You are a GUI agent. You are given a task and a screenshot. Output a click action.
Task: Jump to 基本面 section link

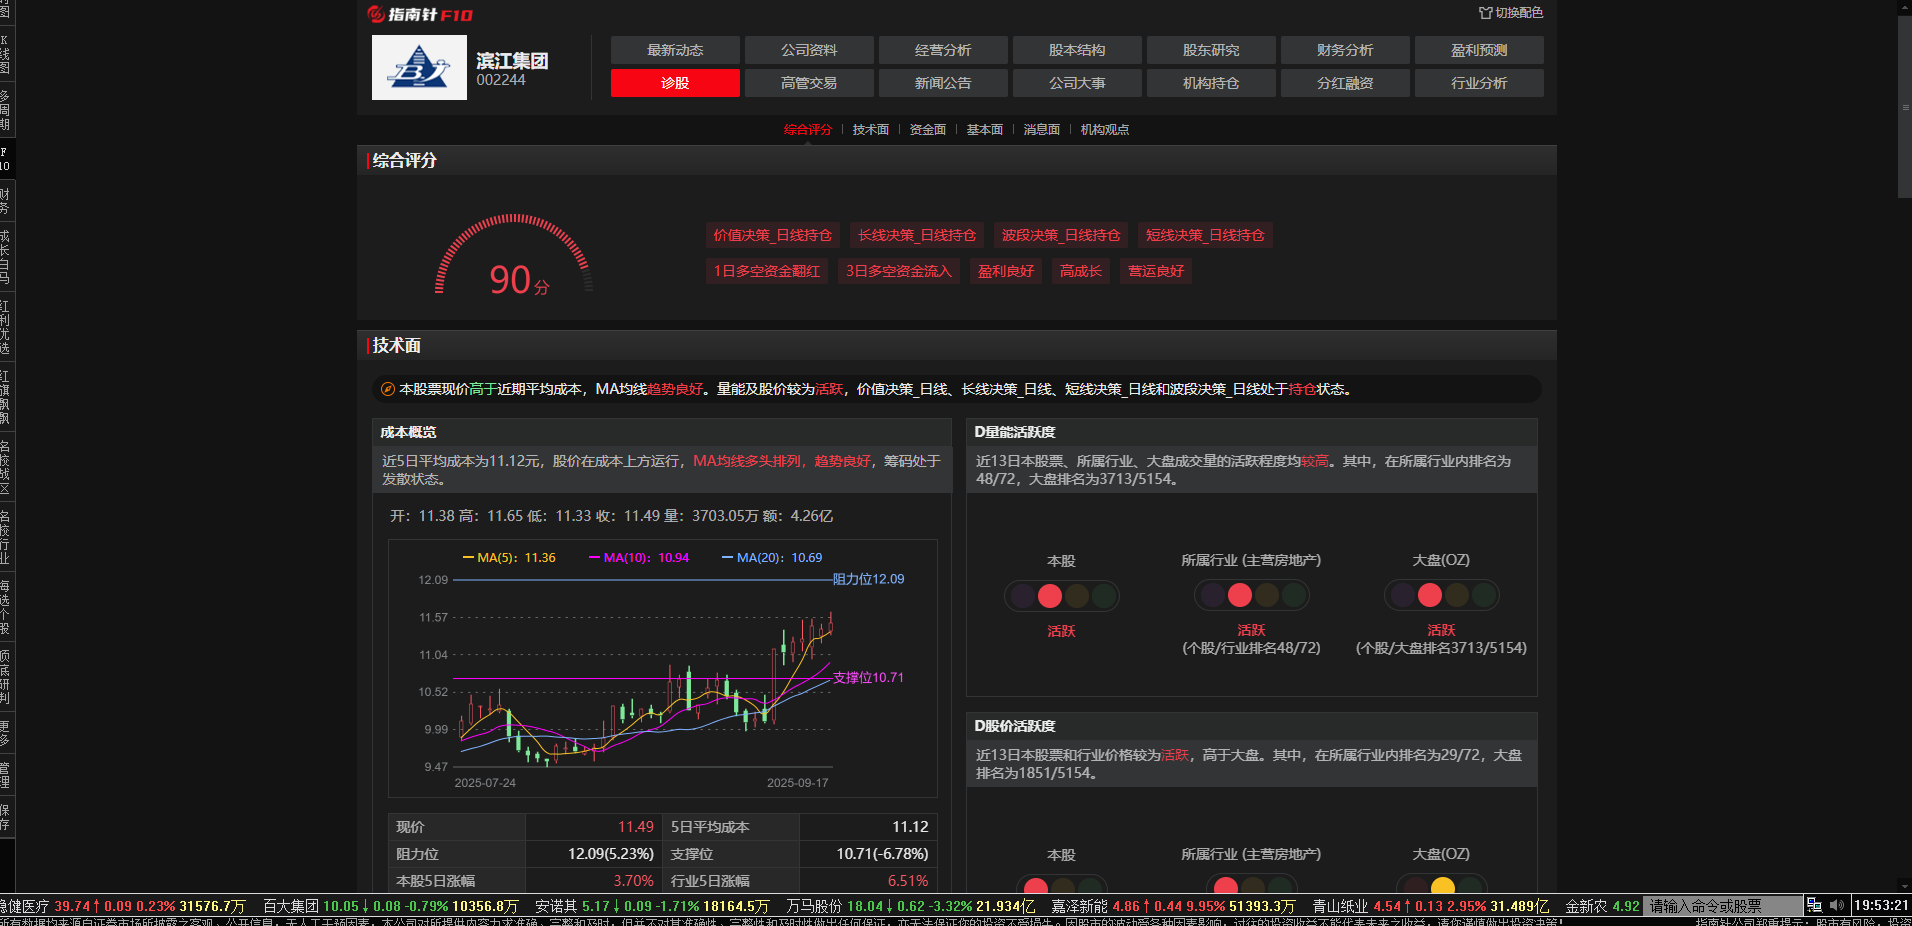pyautogui.click(x=985, y=130)
